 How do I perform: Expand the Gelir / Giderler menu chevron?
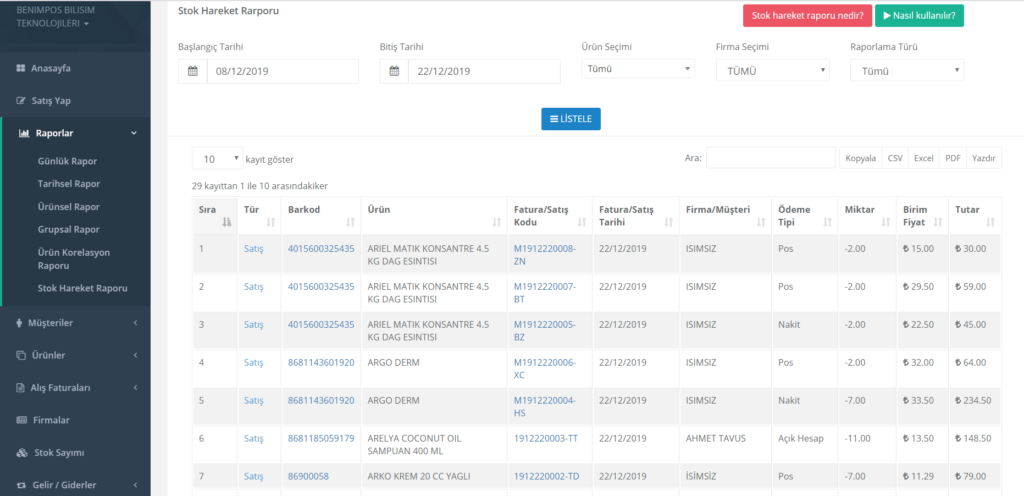coord(135,486)
